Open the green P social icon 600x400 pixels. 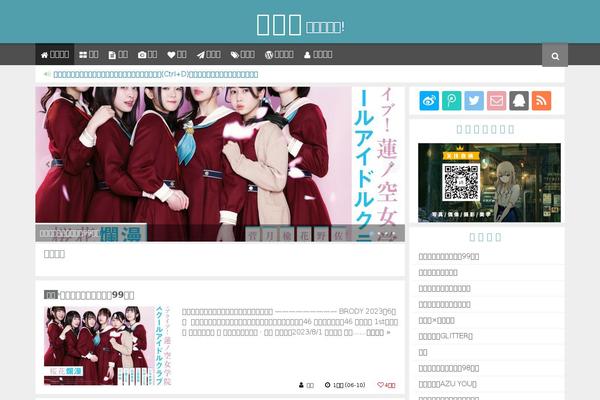coord(452,101)
